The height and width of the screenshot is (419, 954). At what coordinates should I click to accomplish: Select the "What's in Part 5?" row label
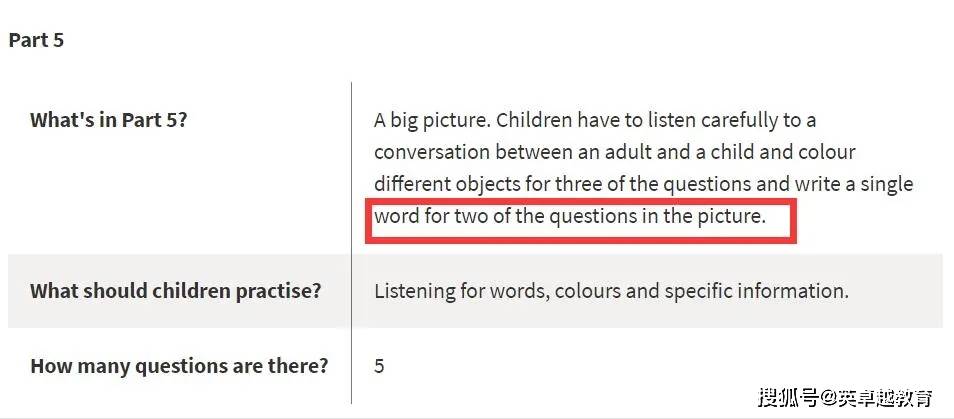click(x=108, y=119)
